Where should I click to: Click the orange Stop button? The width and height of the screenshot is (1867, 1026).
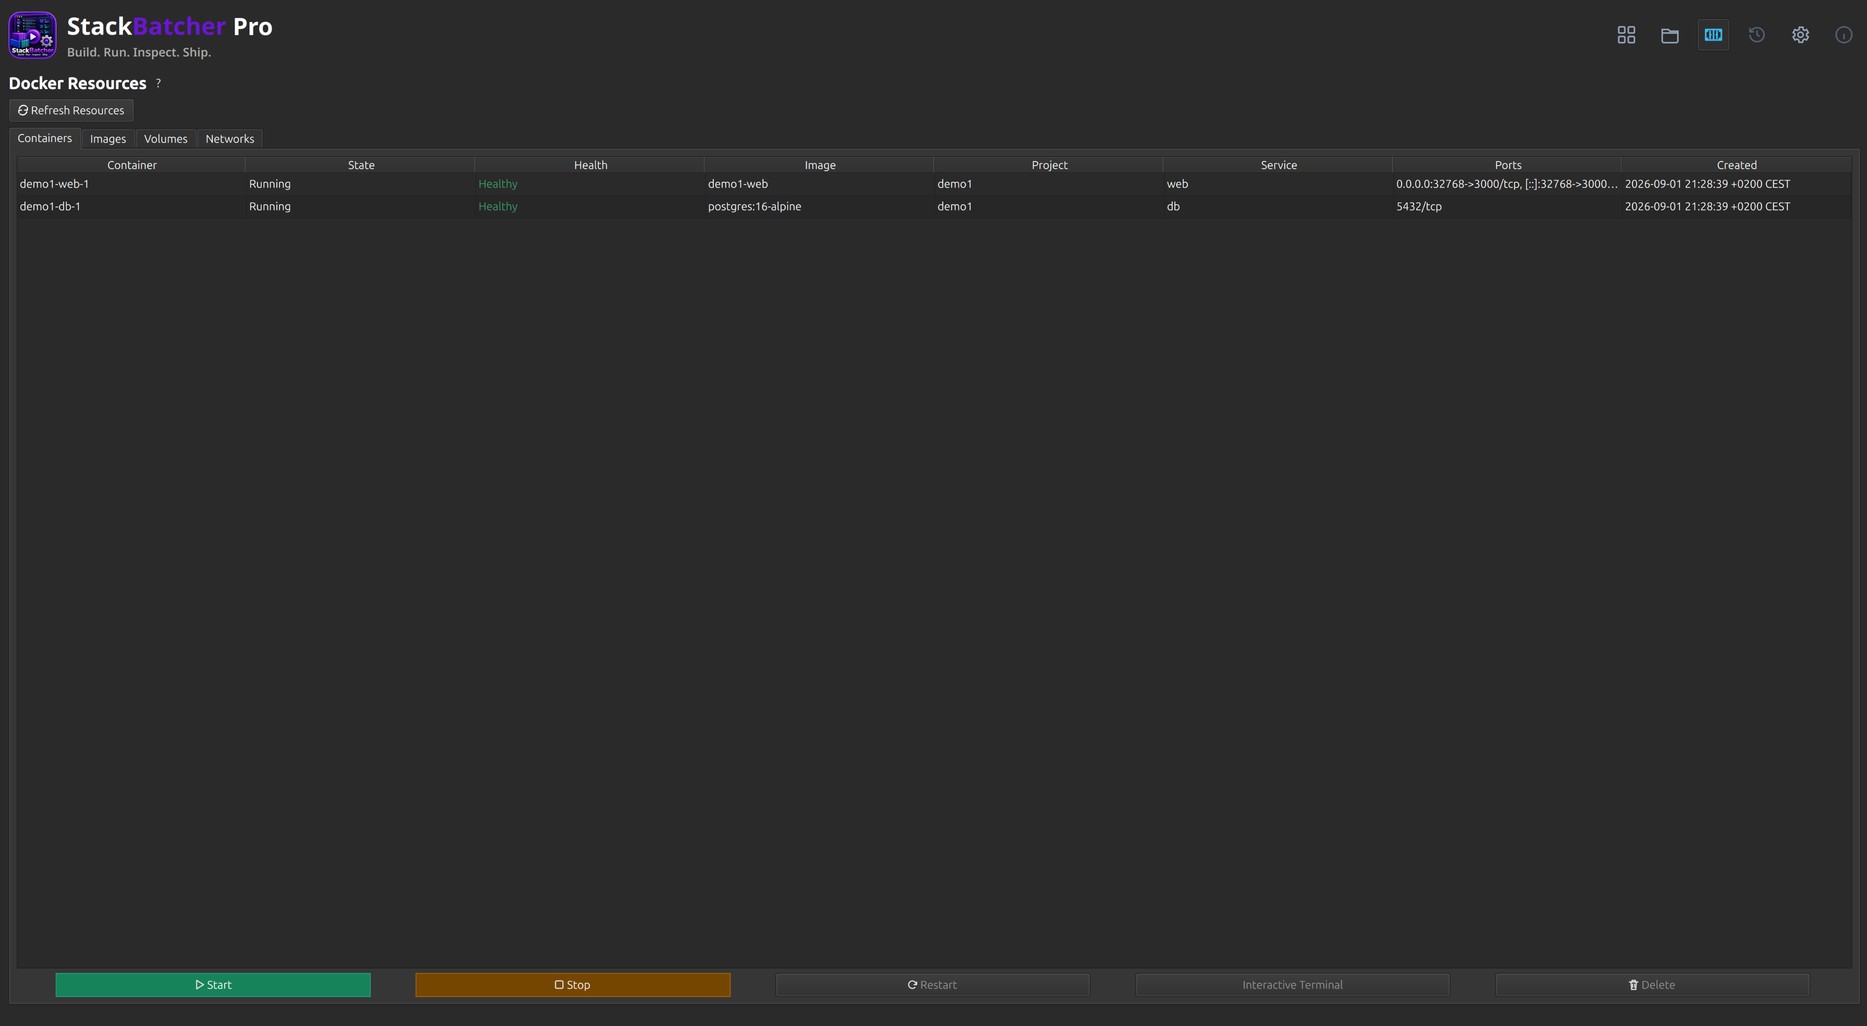point(573,985)
